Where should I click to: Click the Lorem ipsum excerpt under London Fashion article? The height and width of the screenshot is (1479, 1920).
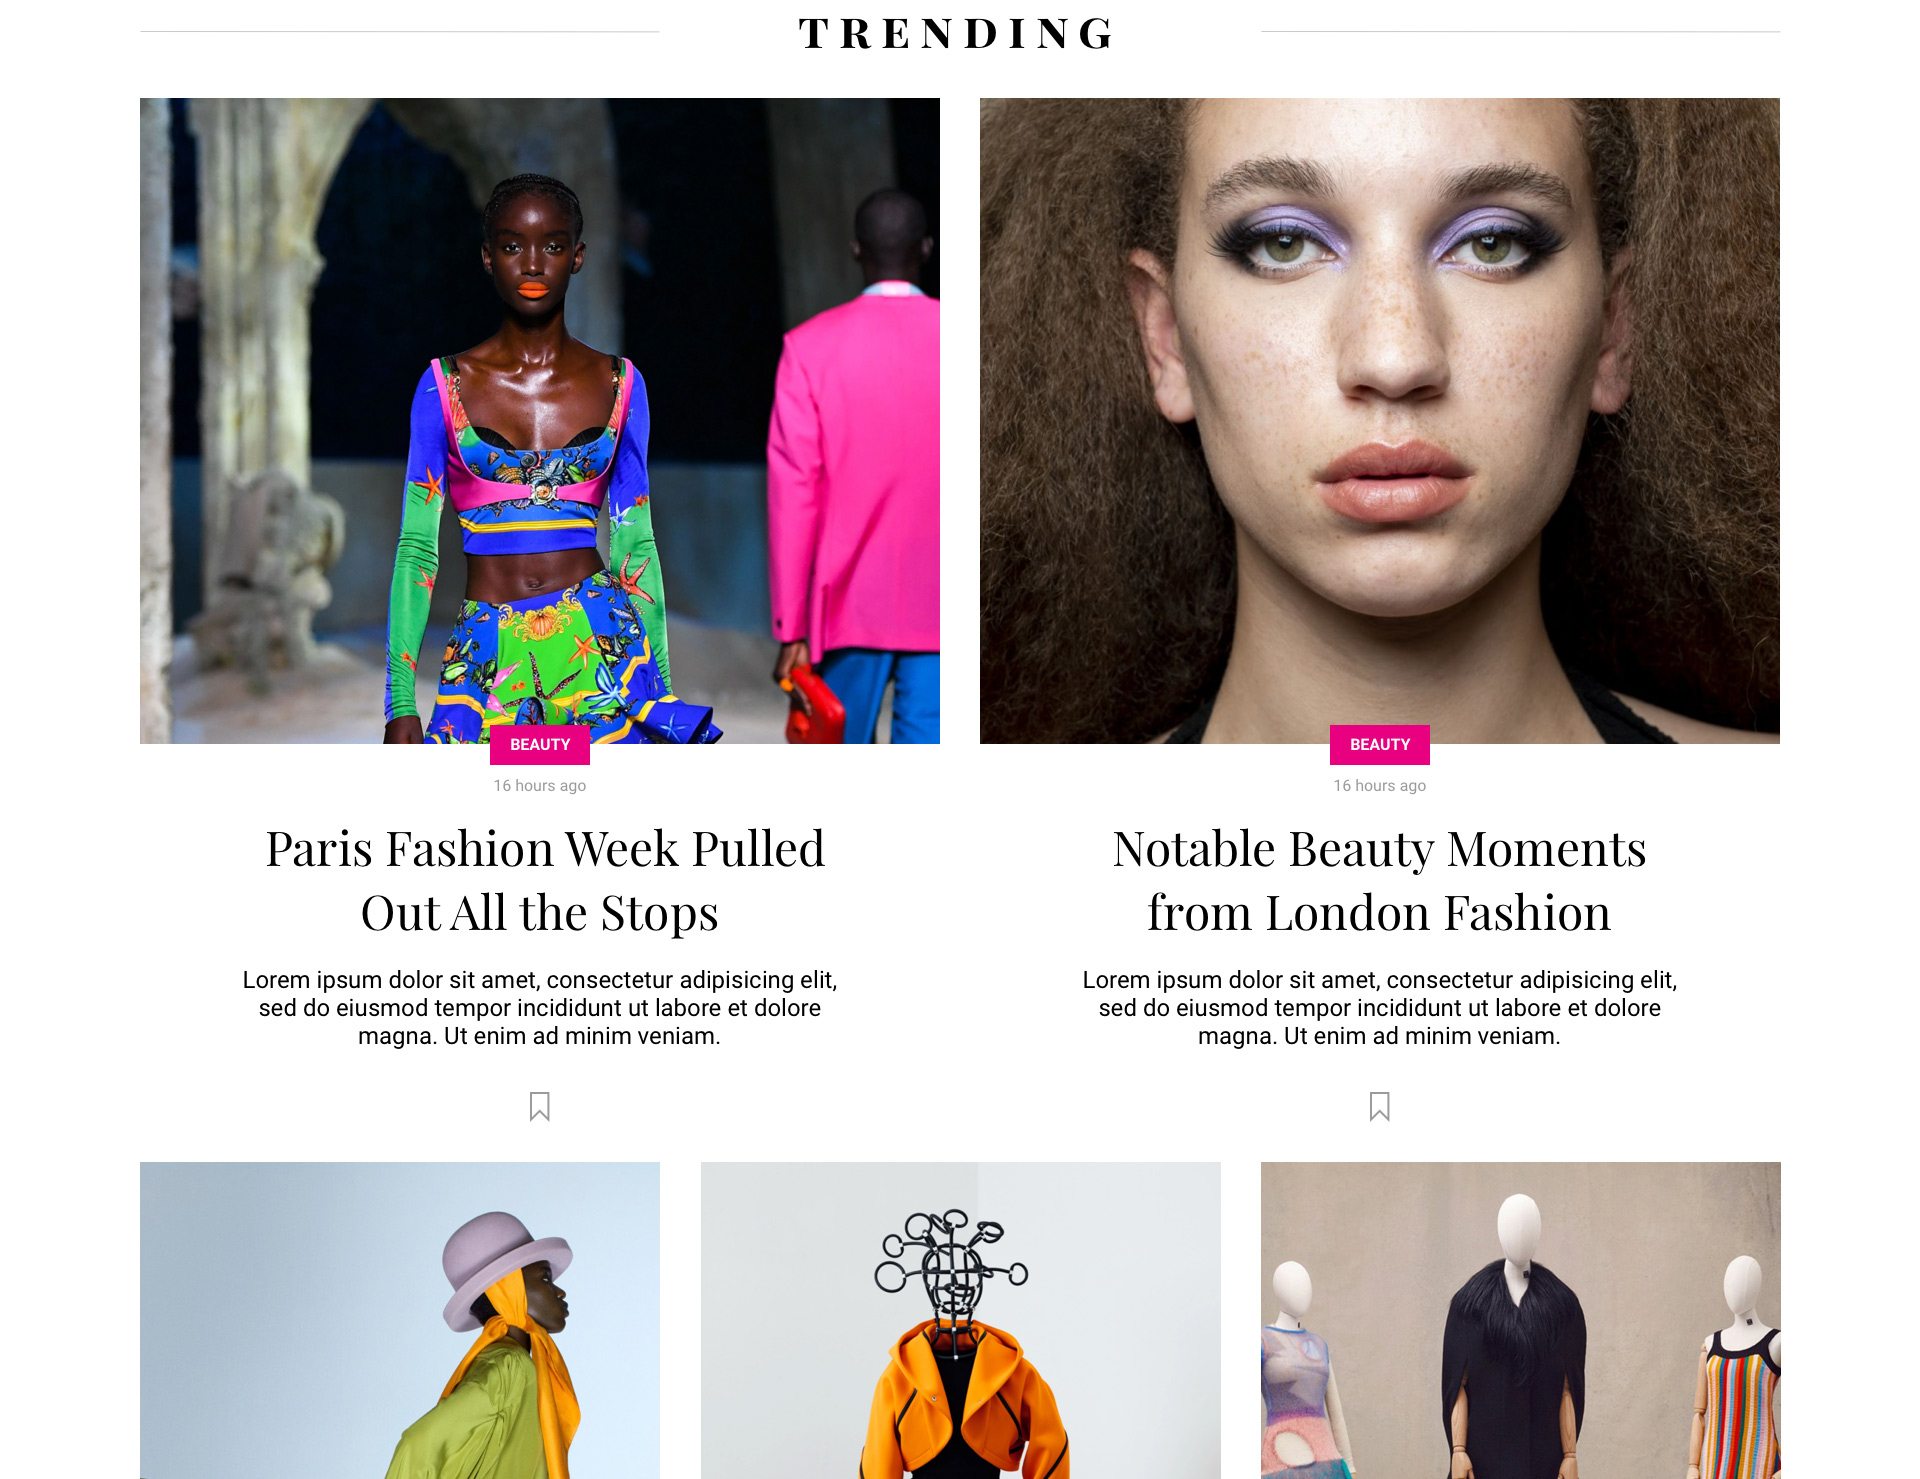(x=1380, y=1008)
